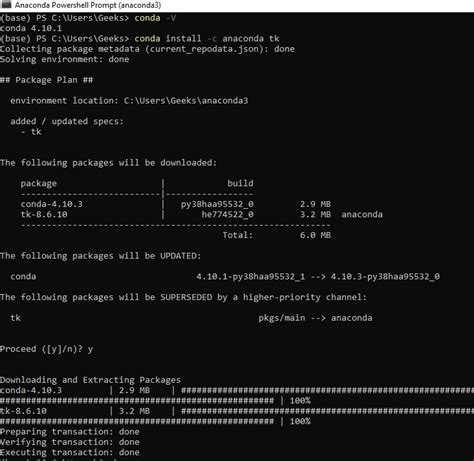Click 'Collecting package metadata (current_repodata.json): done' line
474x461 pixels.
tap(147, 49)
